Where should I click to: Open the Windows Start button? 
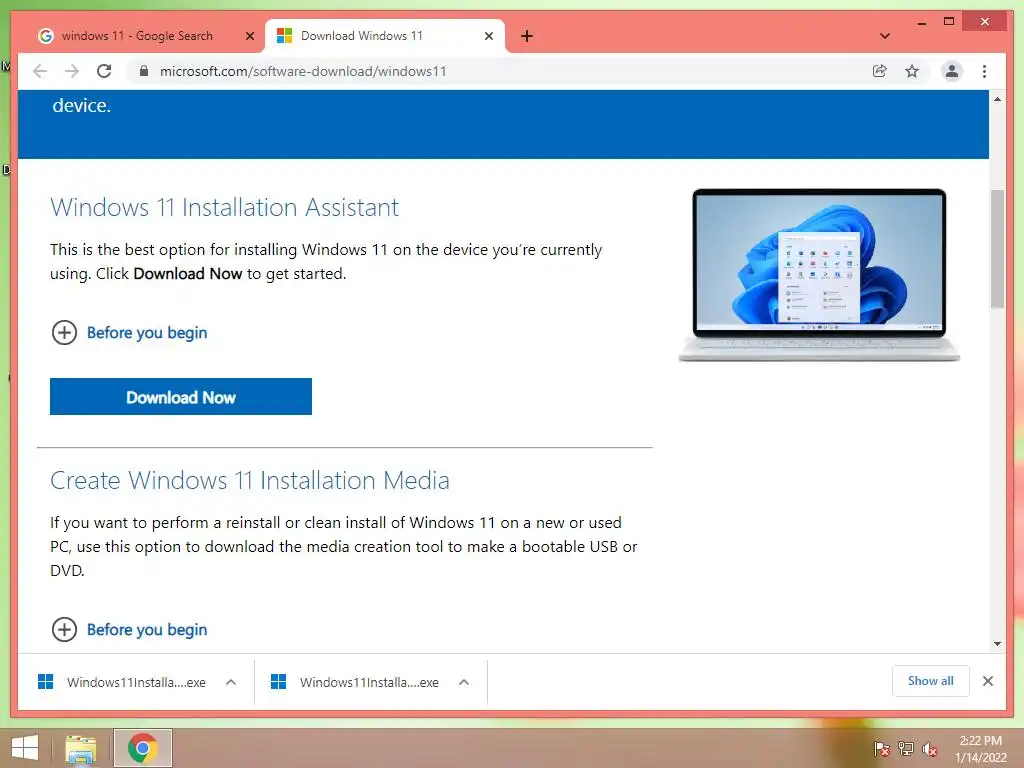(x=25, y=748)
